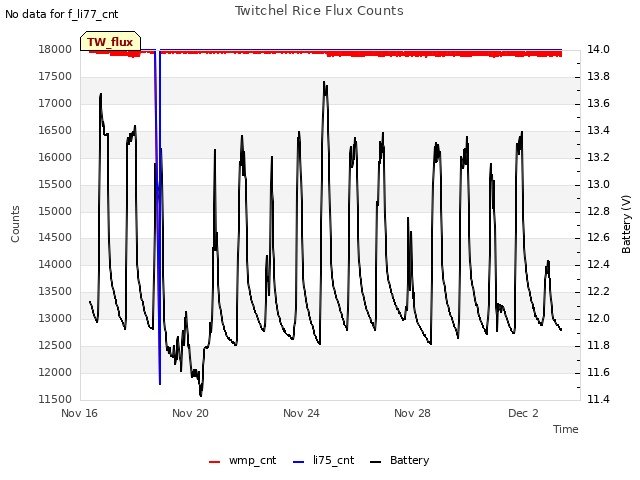
Task: Click the 12.2 battery axis label
Action: (x=598, y=291)
